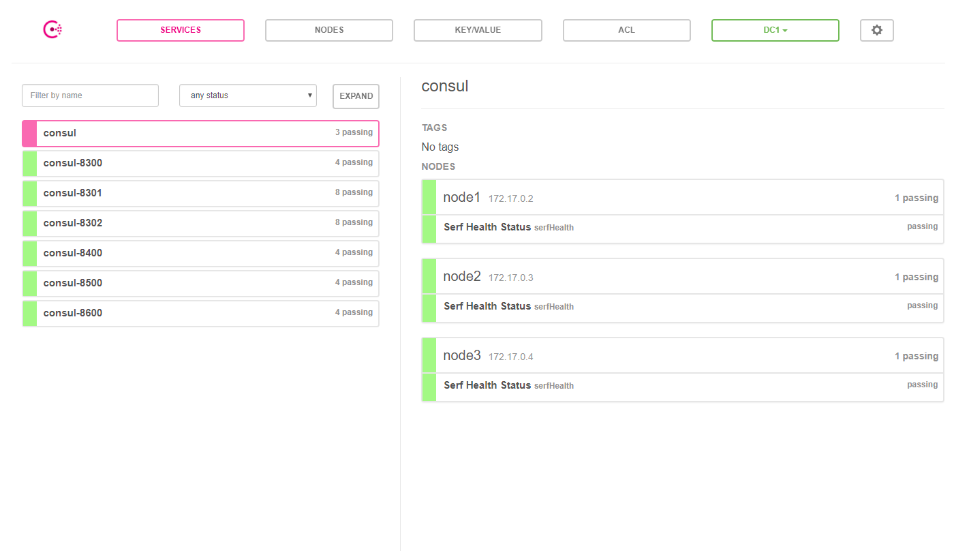Viewport: 969px width, 551px height.
Task: Click the "3 passing" count on consul
Action: pyautogui.click(x=353, y=132)
